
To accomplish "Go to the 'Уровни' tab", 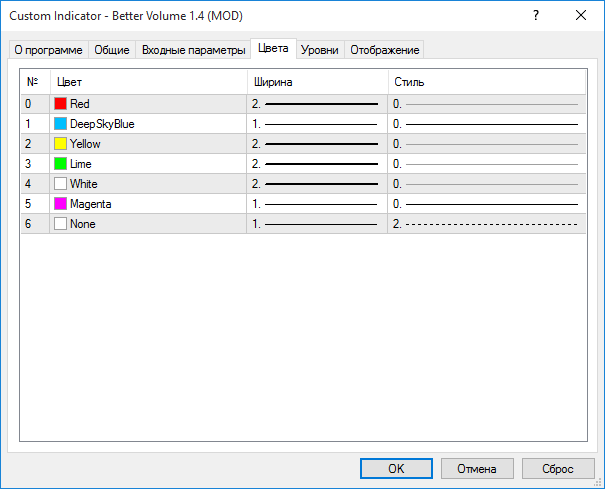I will (x=322, y=50).
